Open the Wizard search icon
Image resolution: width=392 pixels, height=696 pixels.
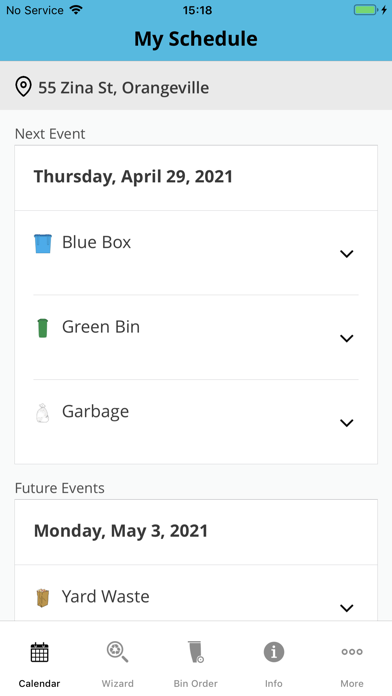click(118, 652)
